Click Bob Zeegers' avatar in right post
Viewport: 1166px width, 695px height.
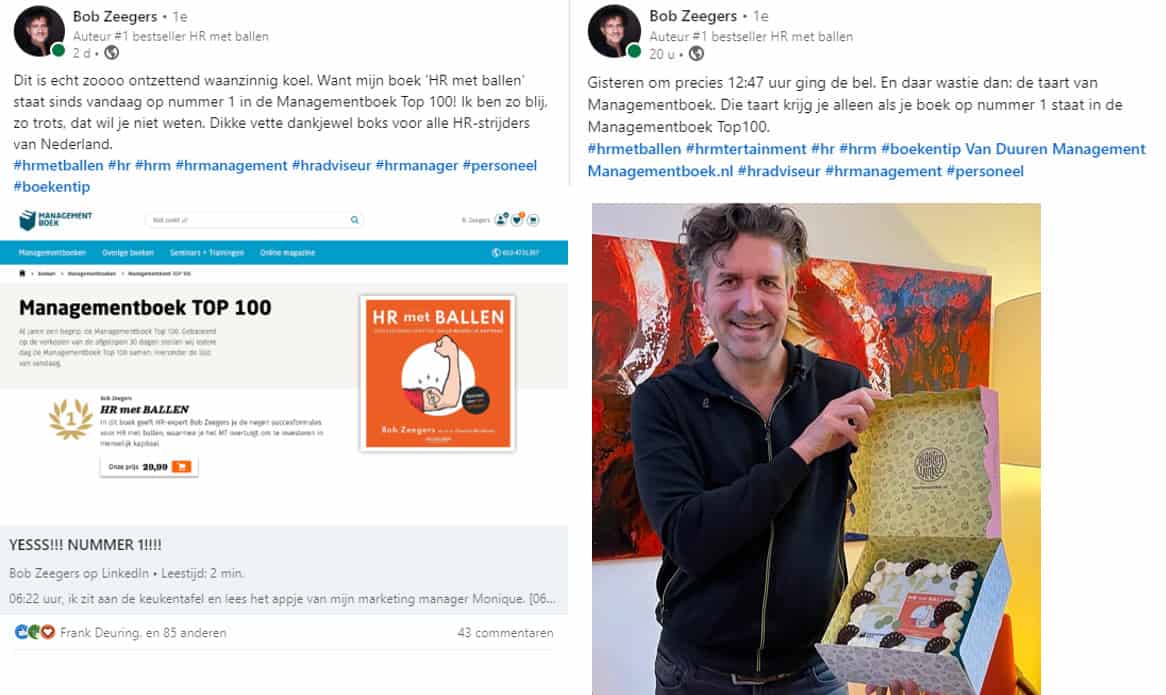coord(614,31)
